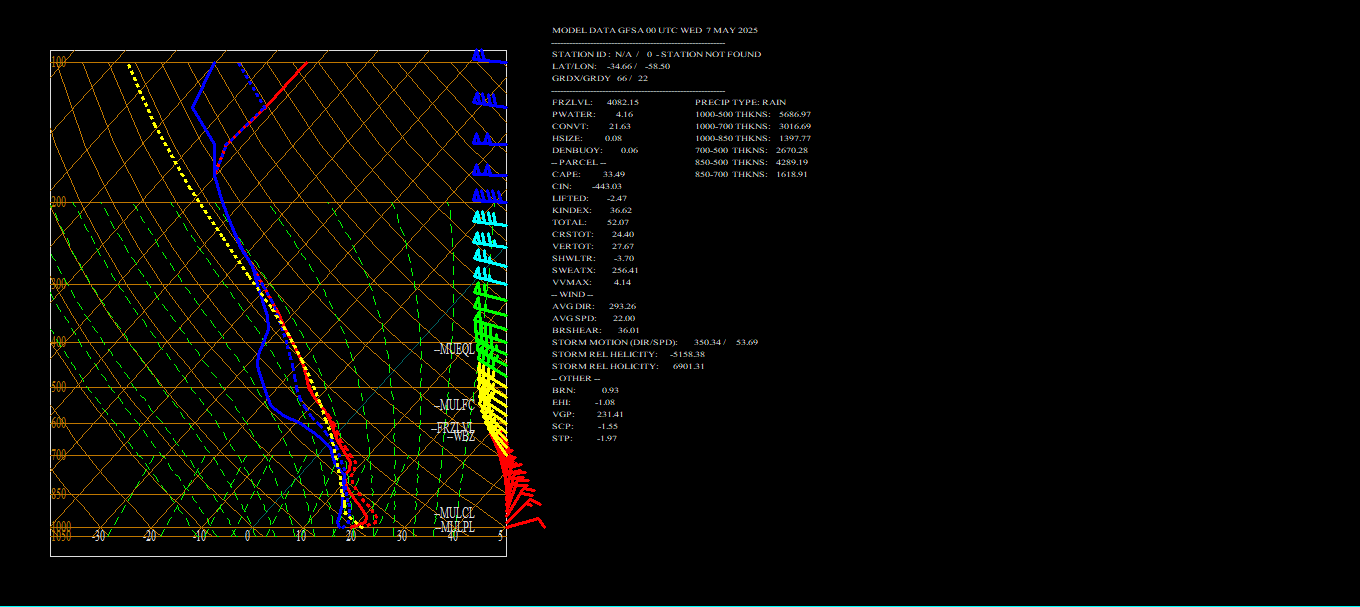The height and width of the screenshot is (607, 1360).
Task: Click the 1000-850 THKNS value 1397.77
Action: tap(795, 138)
